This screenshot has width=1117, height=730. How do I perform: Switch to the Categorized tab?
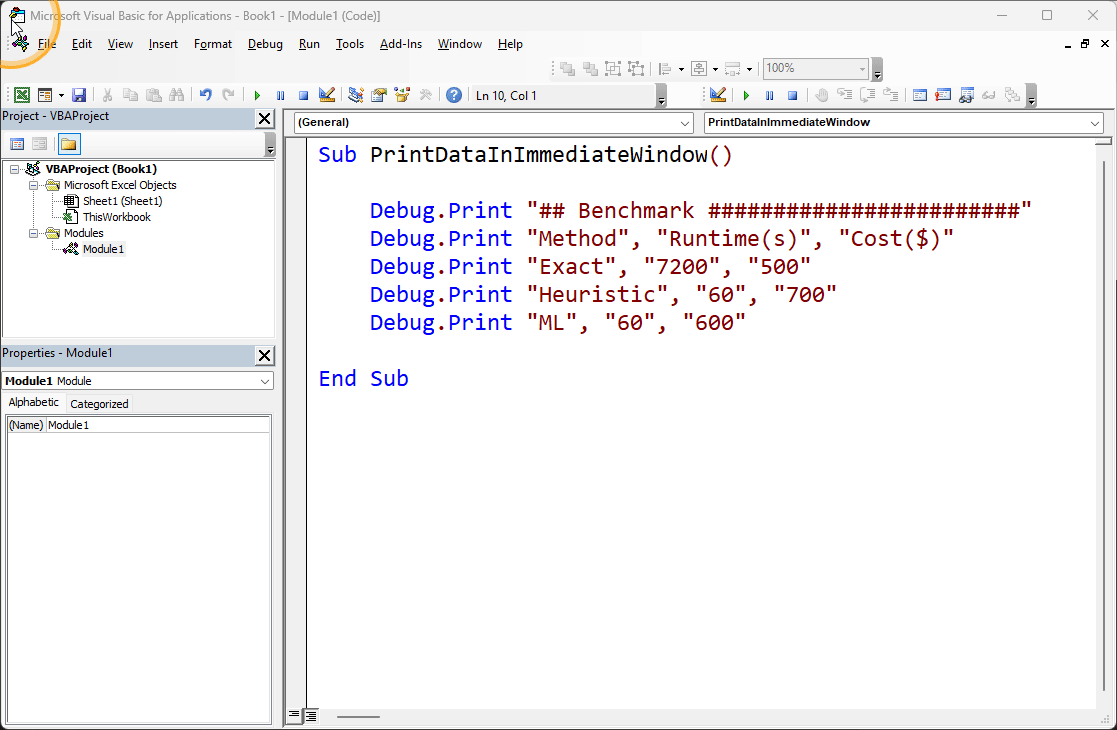[x=99, y=404]
